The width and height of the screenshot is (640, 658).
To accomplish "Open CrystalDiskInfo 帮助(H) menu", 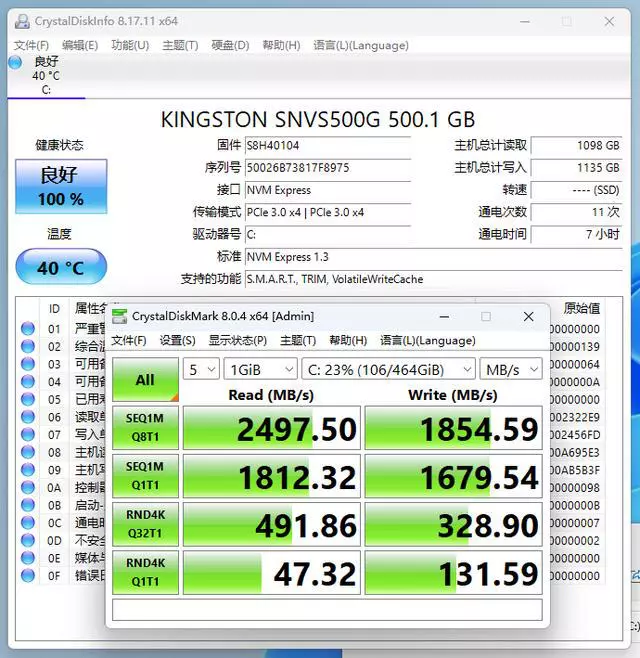I will coord(281,45).
